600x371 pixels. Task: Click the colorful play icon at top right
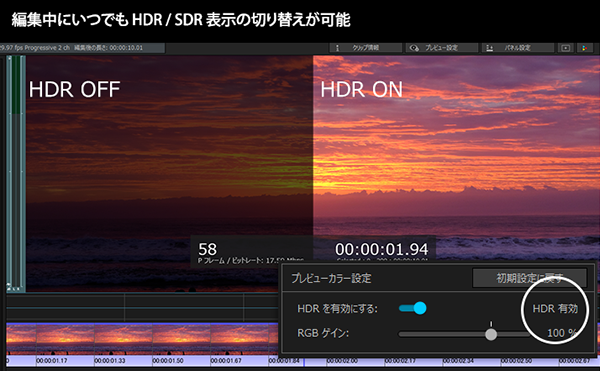tap(584, 48)
